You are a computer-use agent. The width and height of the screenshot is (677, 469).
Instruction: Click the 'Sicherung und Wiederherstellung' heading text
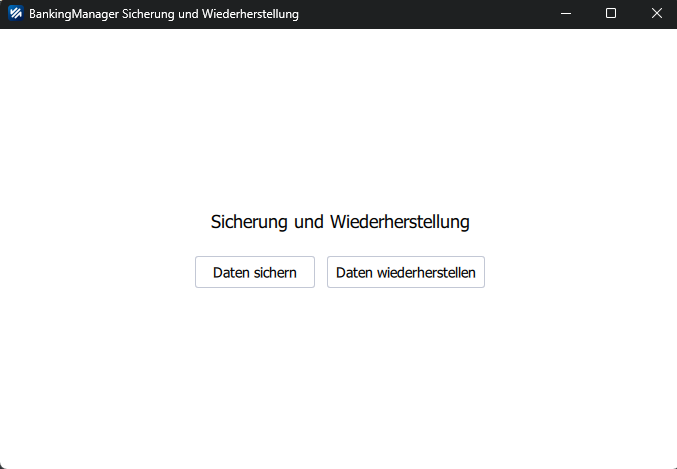(x=339, y=222)
